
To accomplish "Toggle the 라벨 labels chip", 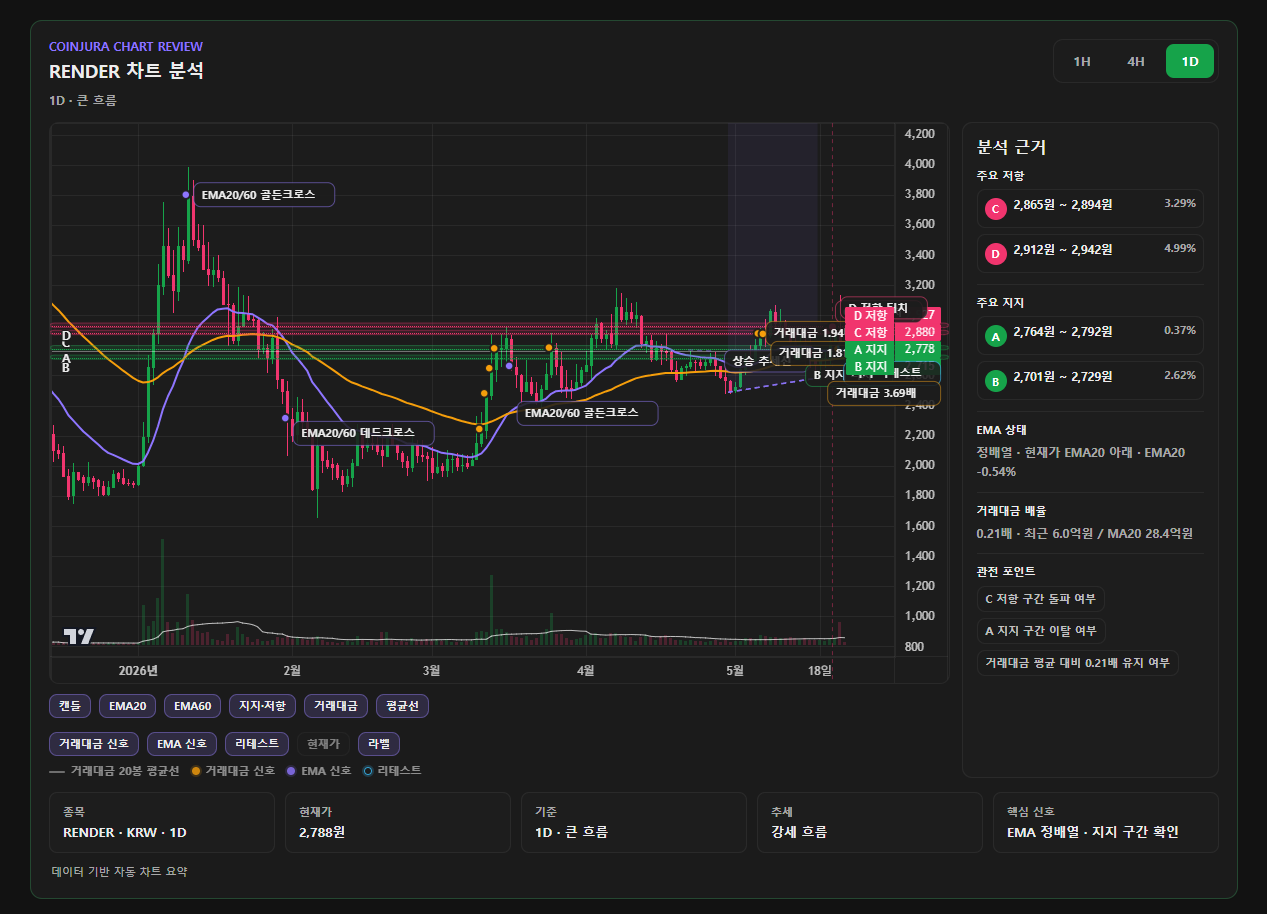I will [379, 744].
